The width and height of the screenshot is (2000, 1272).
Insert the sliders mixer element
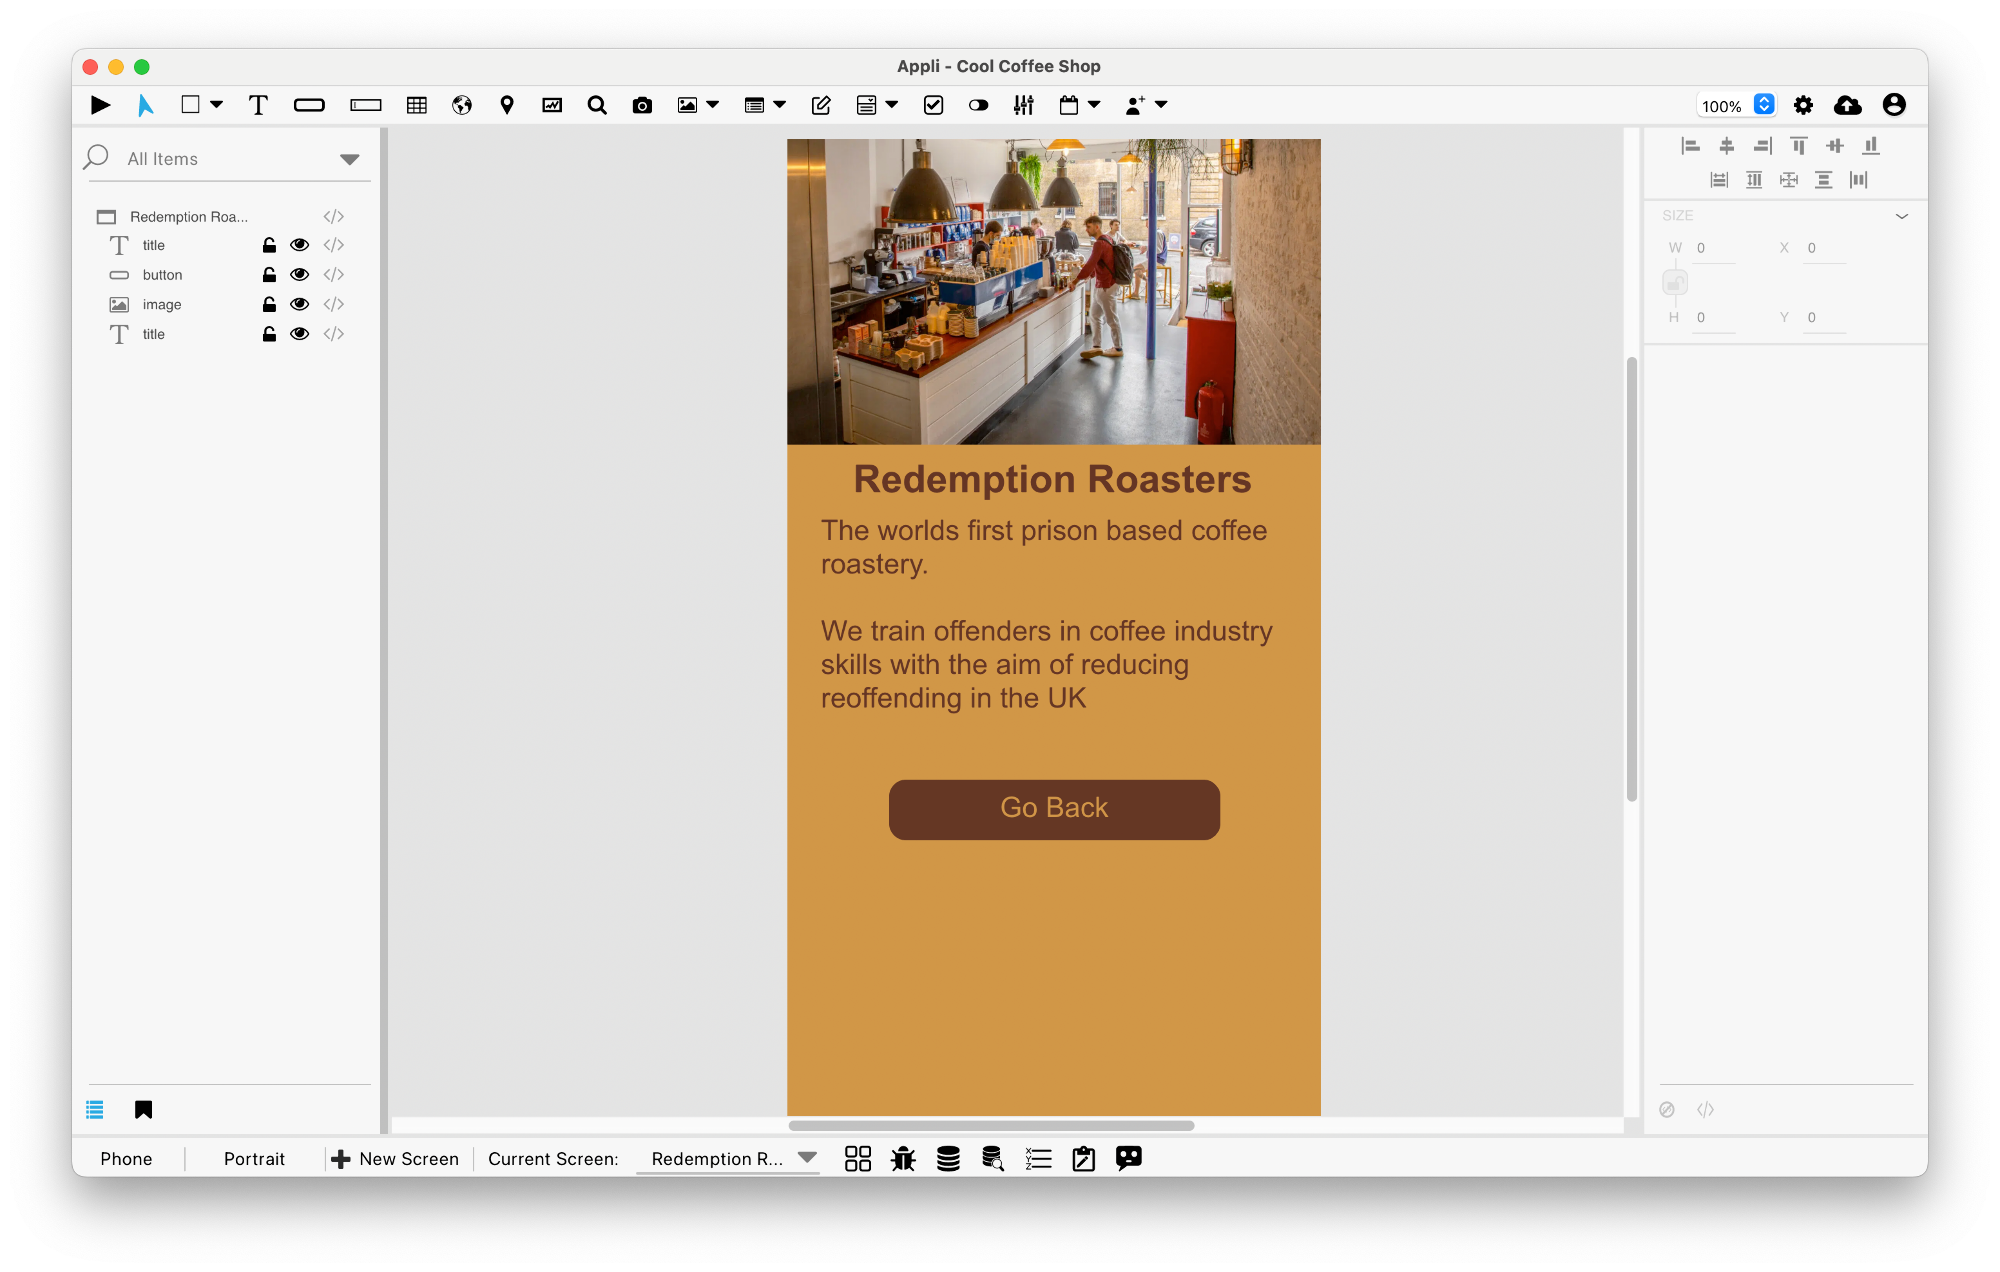coord(1023,105)
